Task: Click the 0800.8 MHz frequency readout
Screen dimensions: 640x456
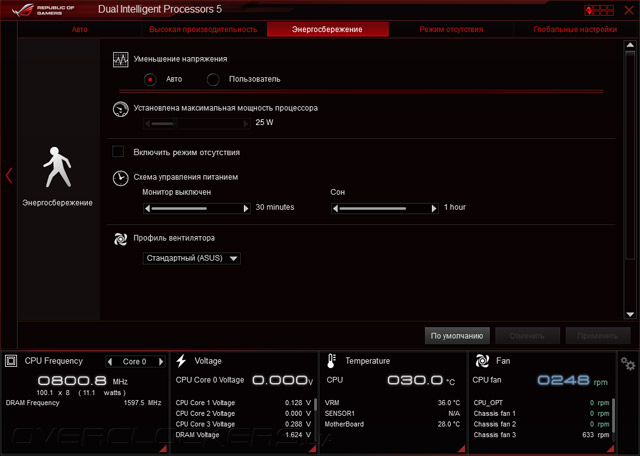Action: (82, 381)
